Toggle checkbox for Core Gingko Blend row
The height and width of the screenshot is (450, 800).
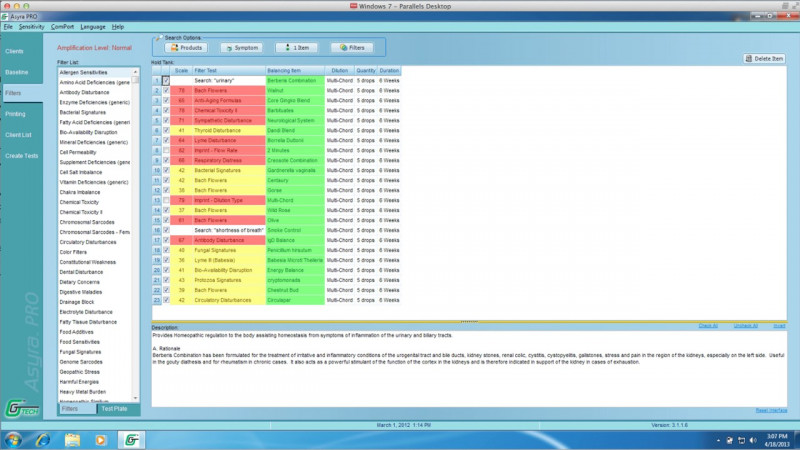pyautogui.click(x=166, y=101)
